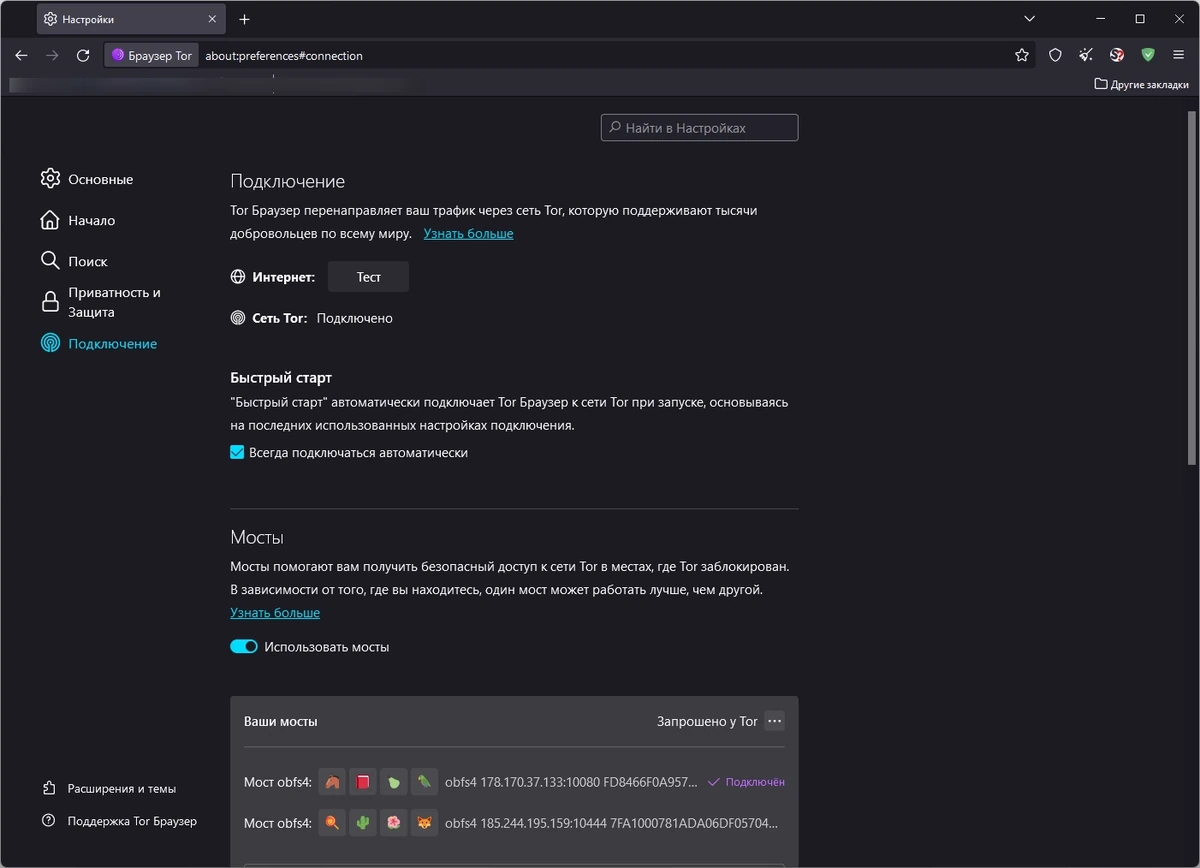Toggle the Использовать мосты switch
The image size is (1200, 868).
pos(244,647)
